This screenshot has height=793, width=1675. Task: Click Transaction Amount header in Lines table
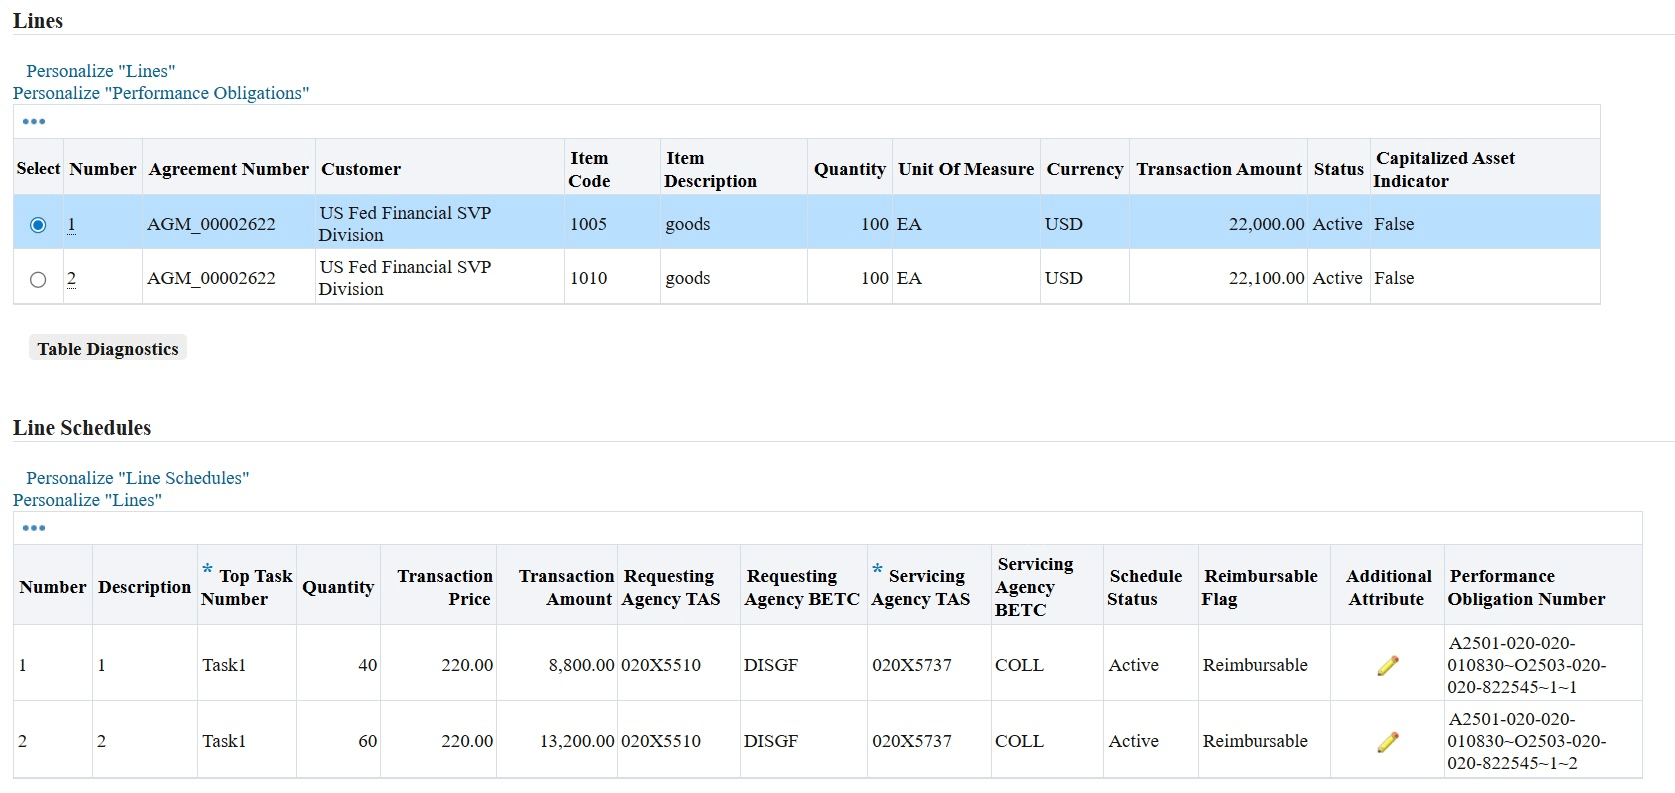coord(1219,169)
